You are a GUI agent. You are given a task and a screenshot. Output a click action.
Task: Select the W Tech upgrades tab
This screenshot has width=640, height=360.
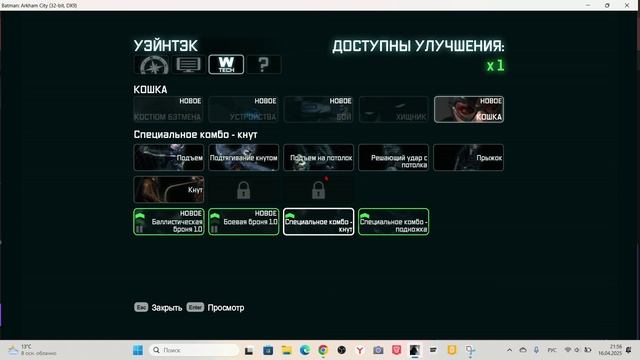tap(226, 64)
